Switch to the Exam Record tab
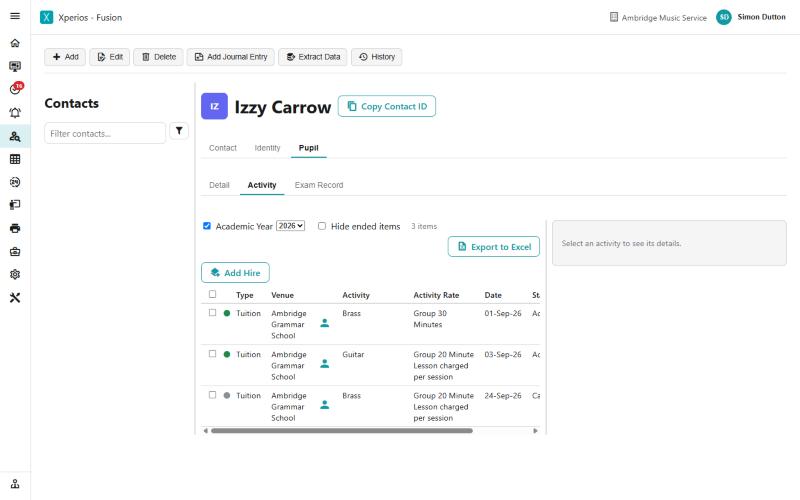The height and width of the screenshot is (500, 800). 319,185
